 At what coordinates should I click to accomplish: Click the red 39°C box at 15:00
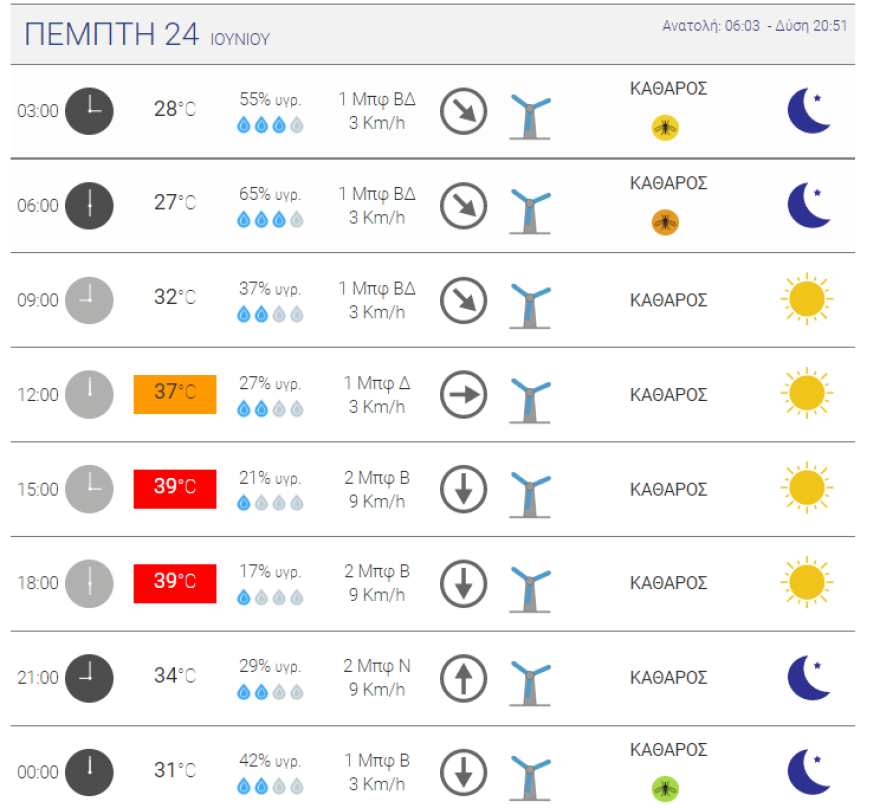point(175,488)
